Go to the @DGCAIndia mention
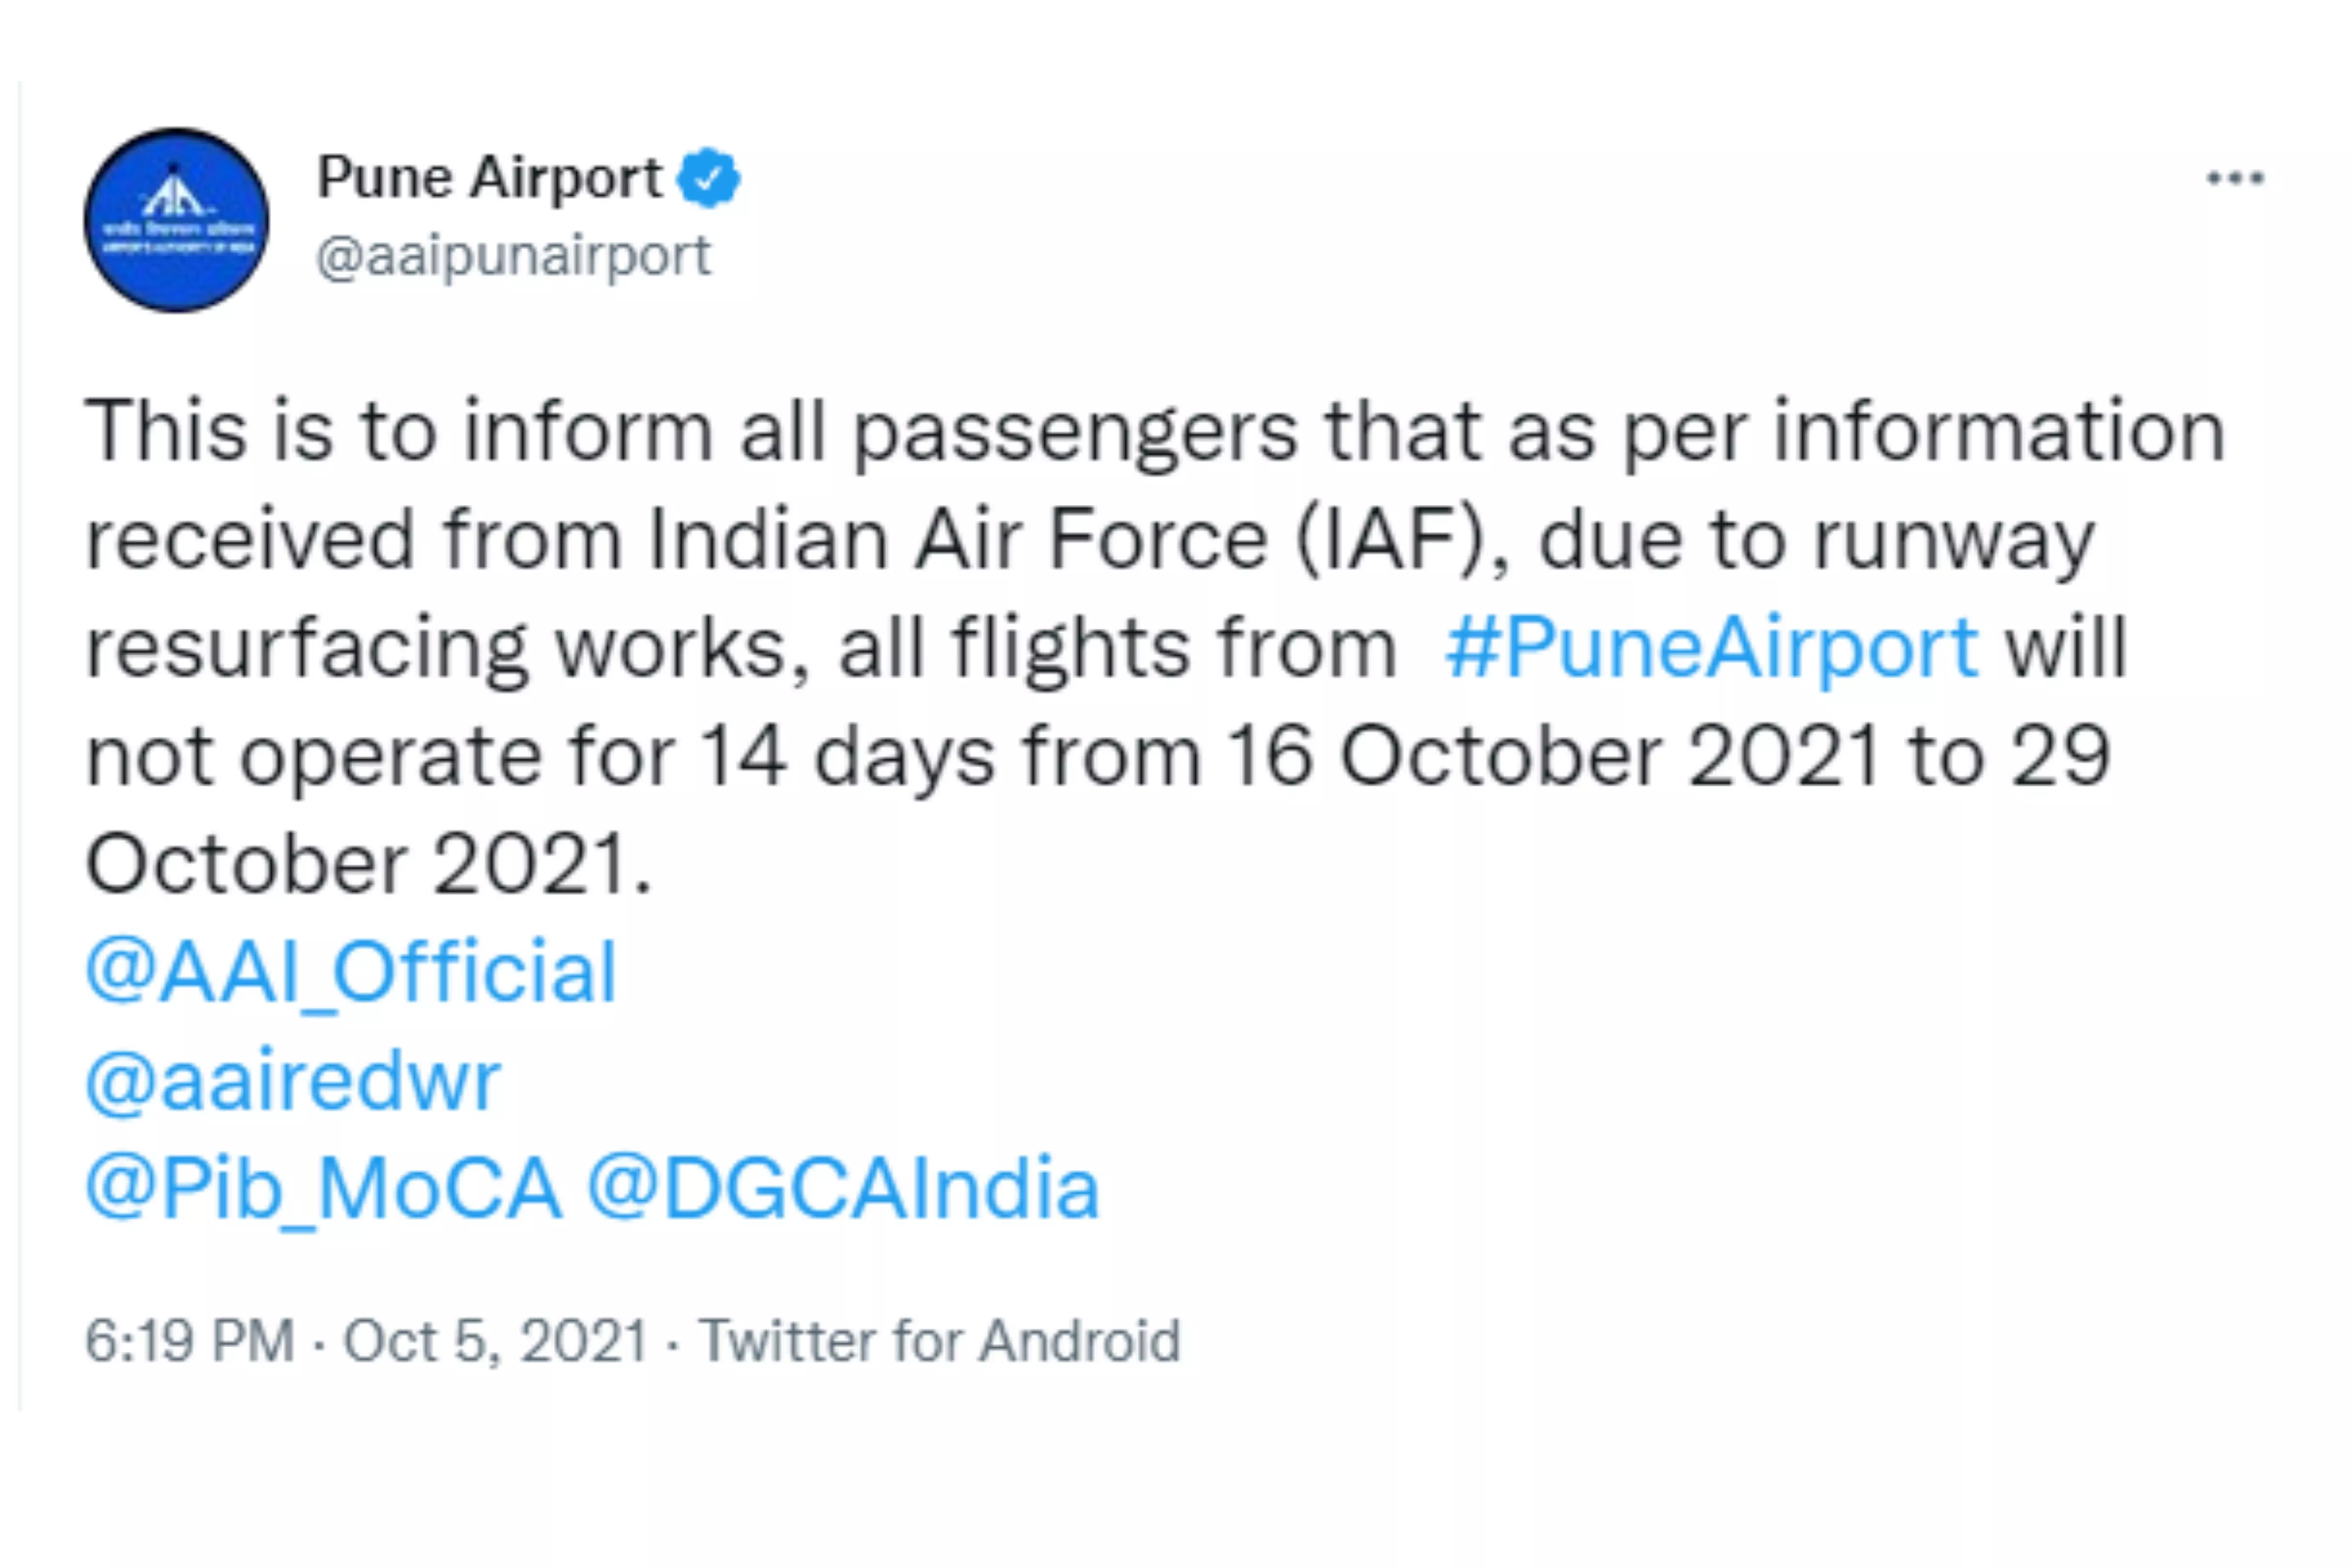 click(843, 1189)
